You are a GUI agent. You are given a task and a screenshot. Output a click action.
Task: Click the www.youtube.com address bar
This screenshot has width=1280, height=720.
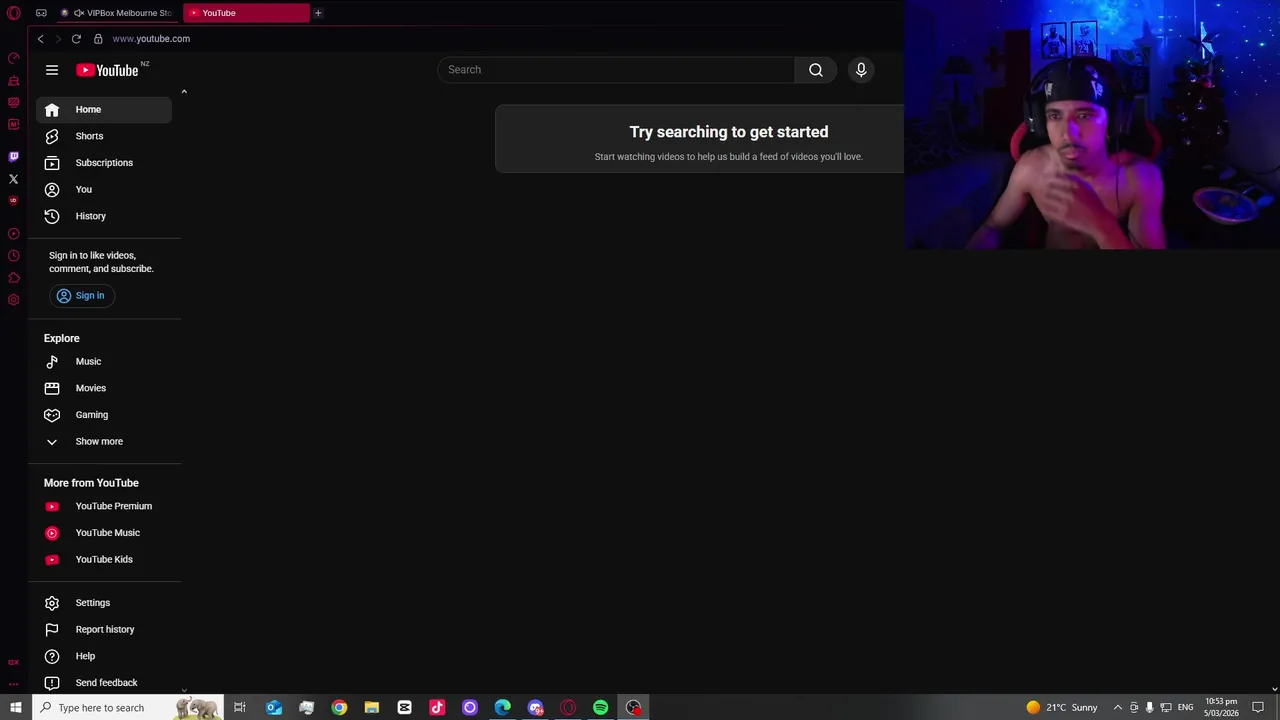(150, 39)
